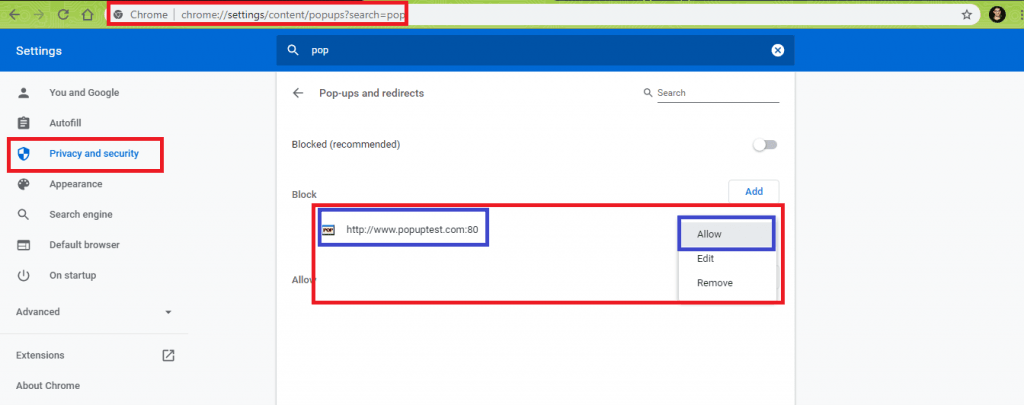Viewport: 1024px width, 405px height.
Task: Select the popuptest.com:80 site entry
Action: 413,230
